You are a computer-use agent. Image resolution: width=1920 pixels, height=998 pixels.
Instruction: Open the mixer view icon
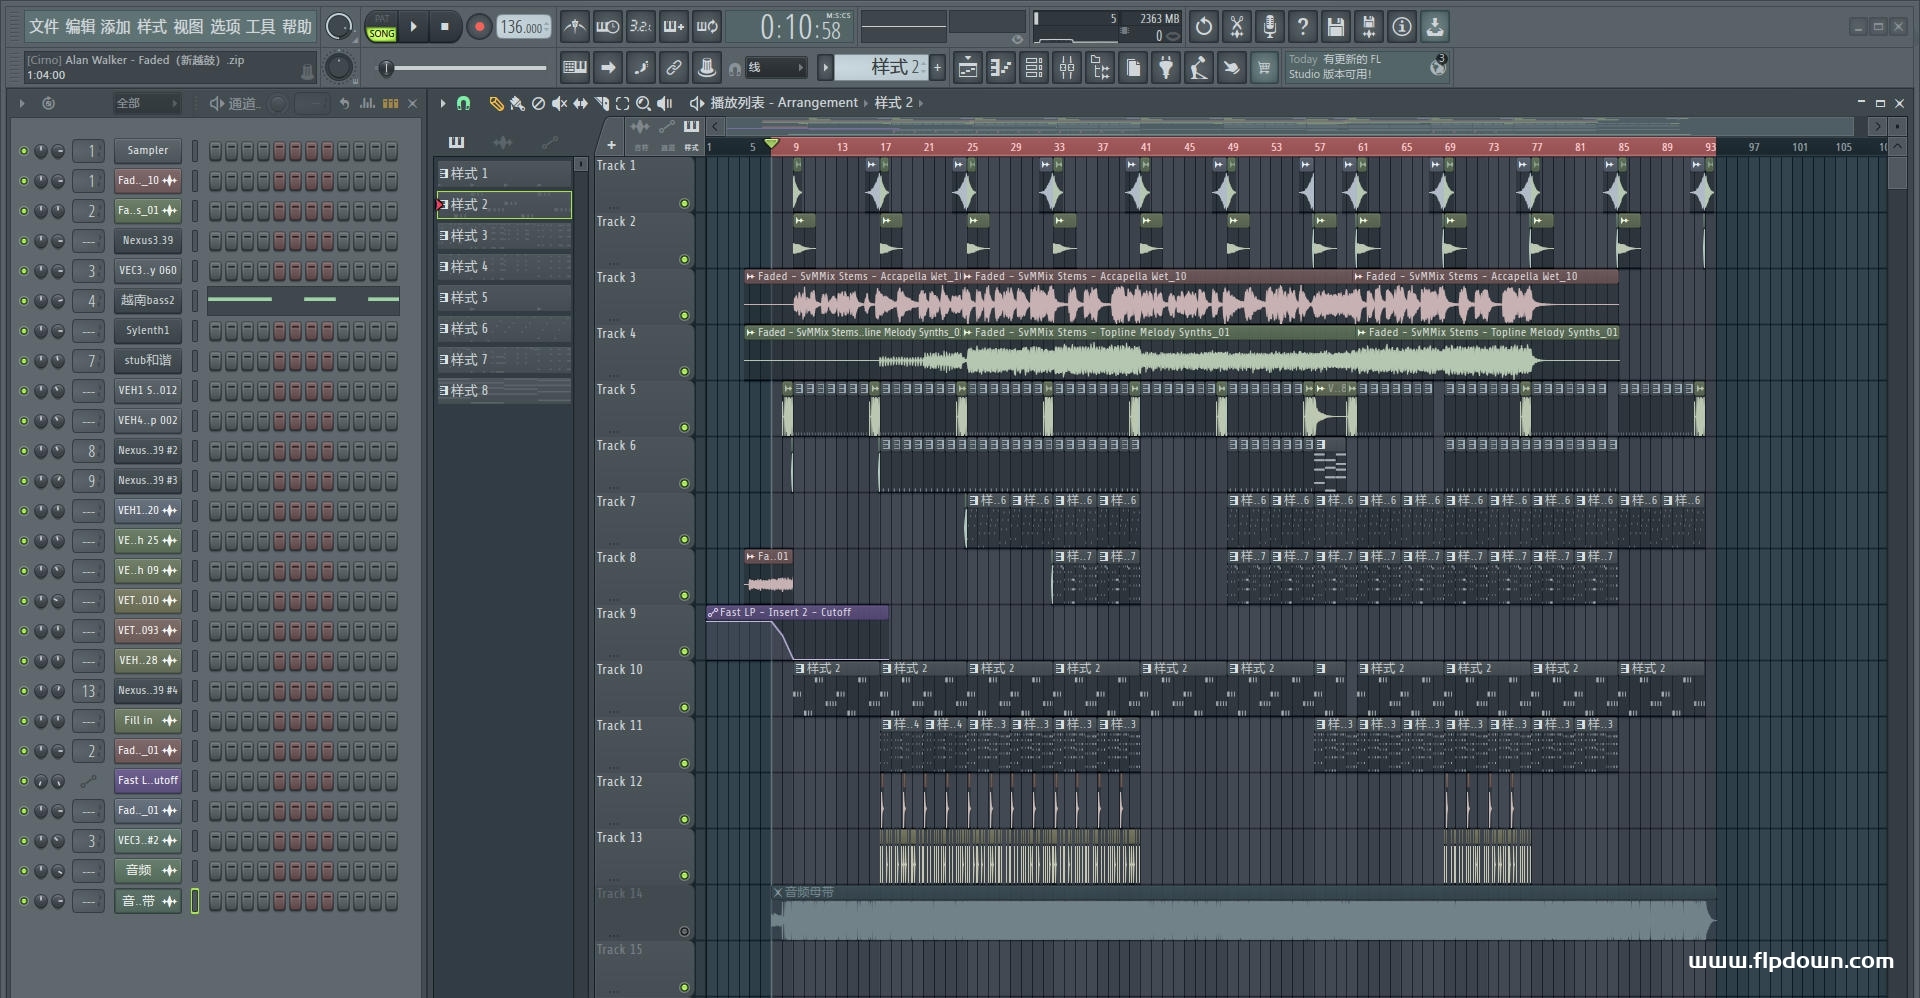1067,68
